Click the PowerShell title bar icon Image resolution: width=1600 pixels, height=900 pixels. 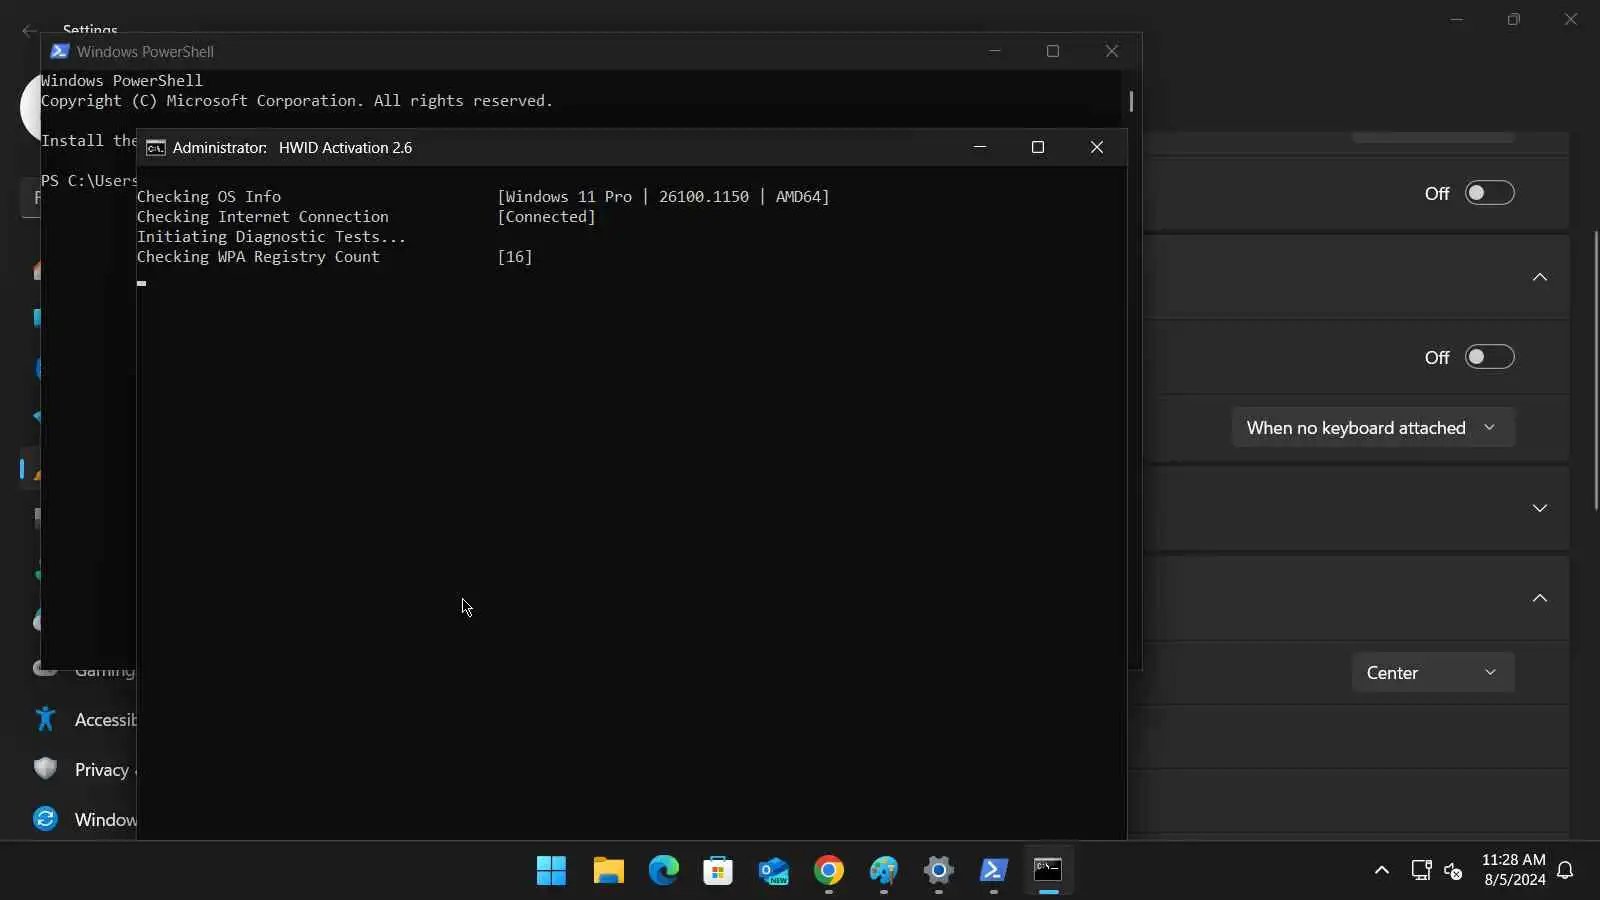pos(60,51)
